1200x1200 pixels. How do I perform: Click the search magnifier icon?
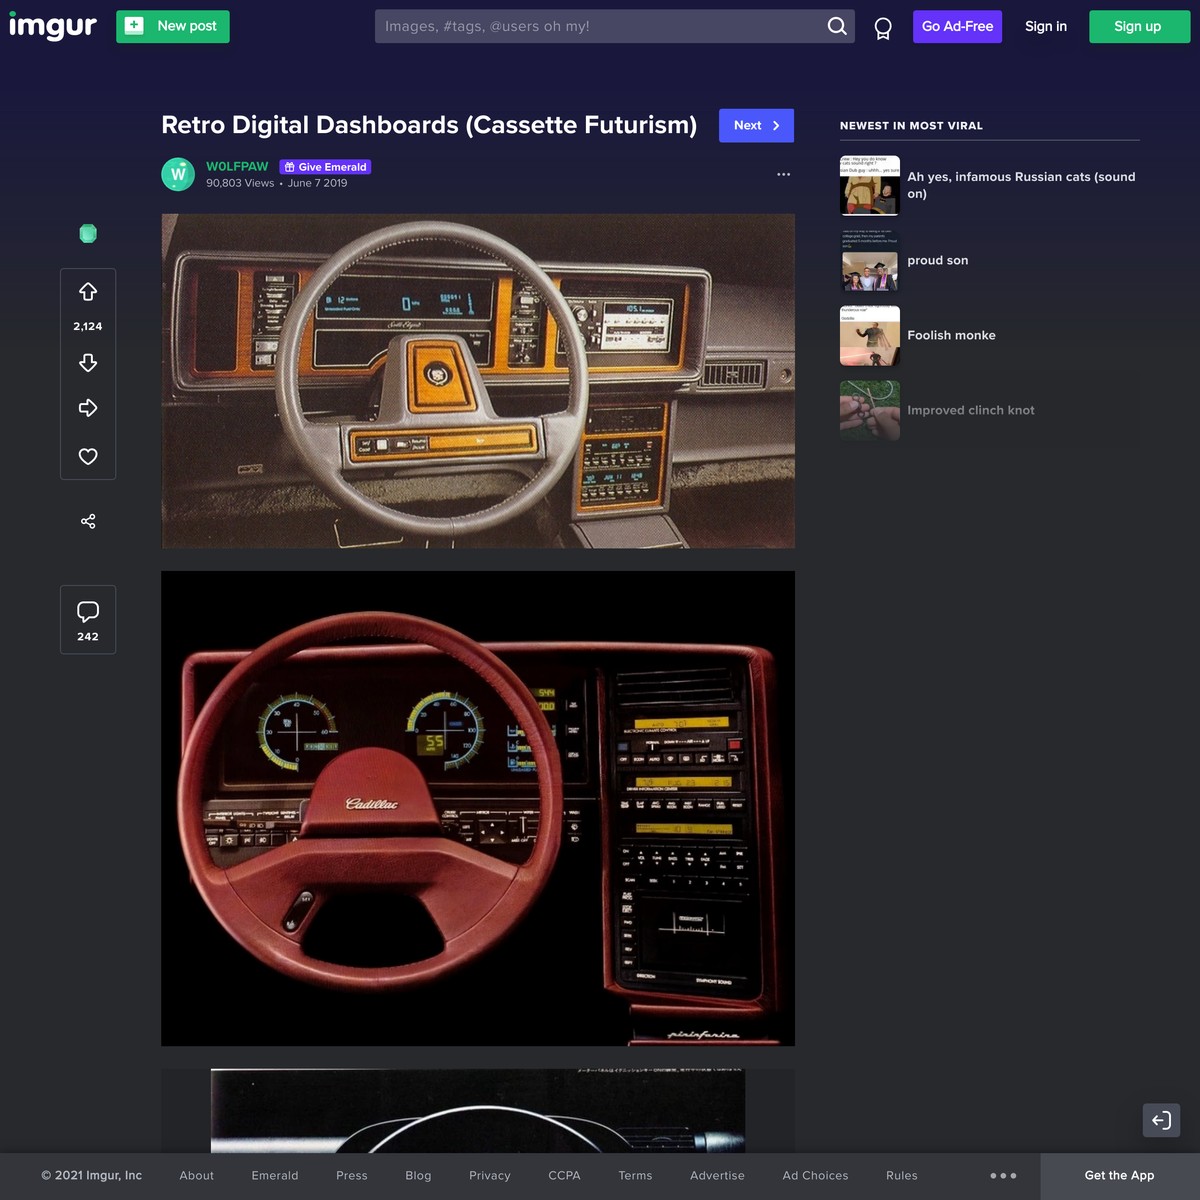pos(837,27)
